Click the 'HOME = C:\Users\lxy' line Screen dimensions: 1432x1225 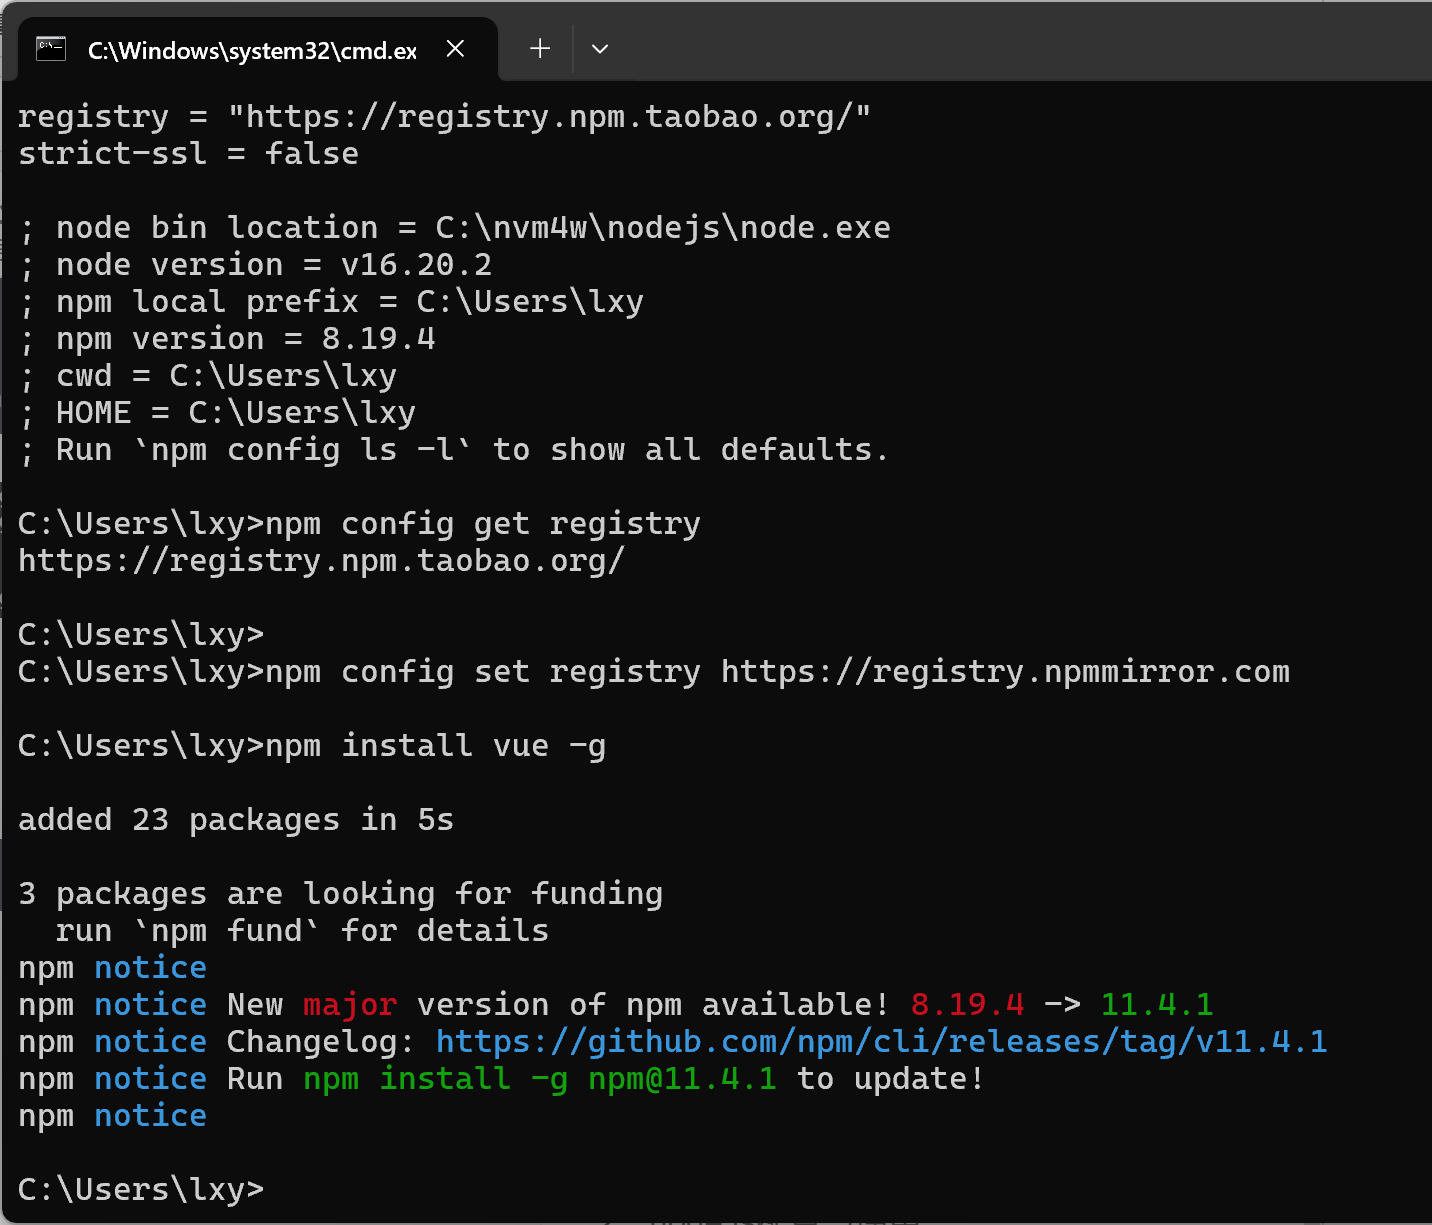[x=217, y=413]
